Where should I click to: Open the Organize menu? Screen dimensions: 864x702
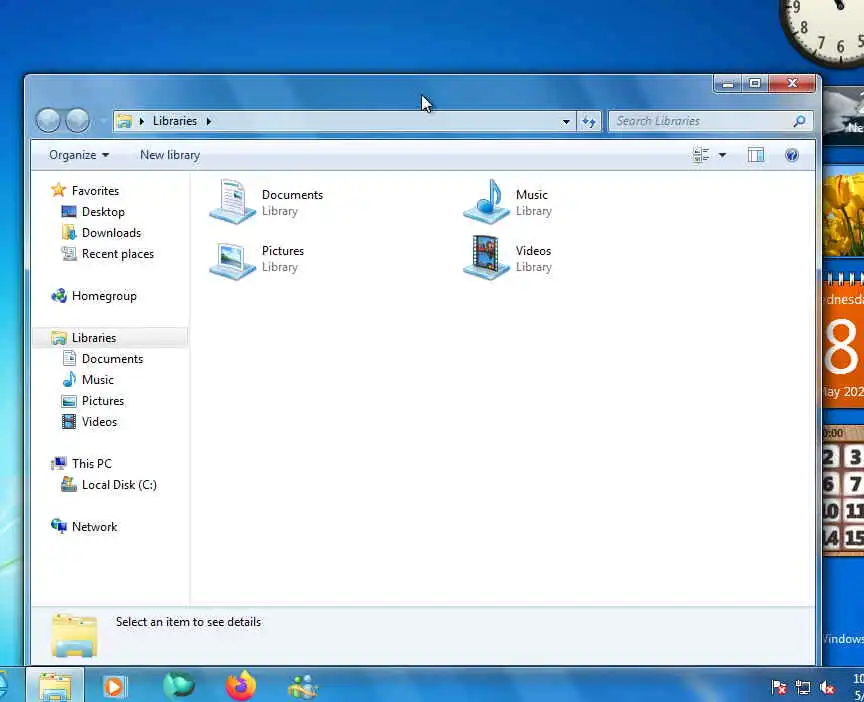[x=79, y=155]
